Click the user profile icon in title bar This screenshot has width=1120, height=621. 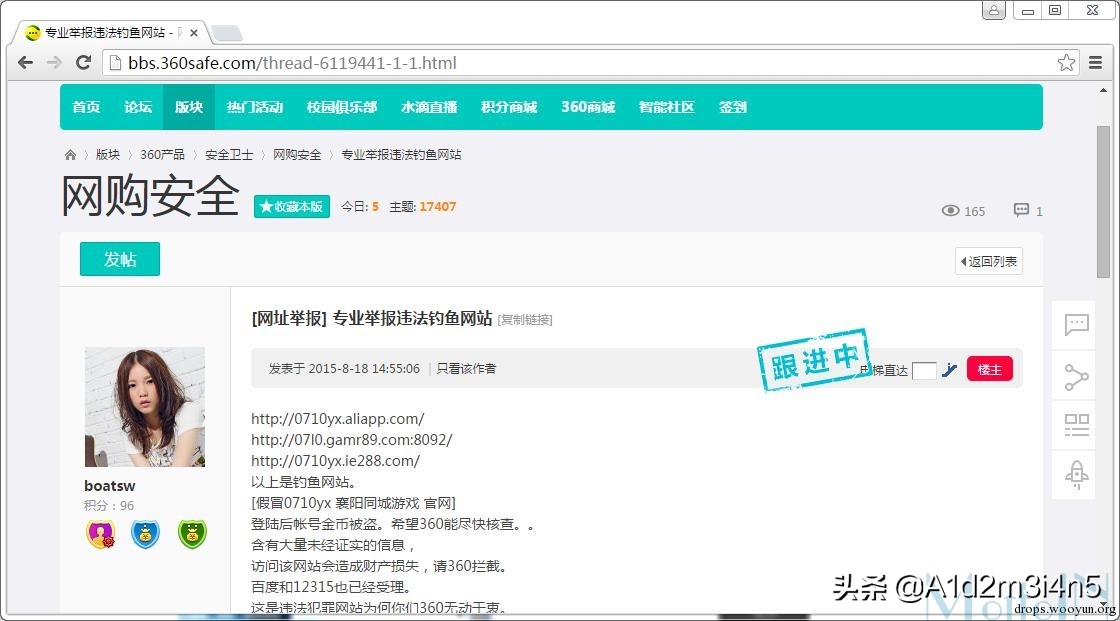[994, 10]
